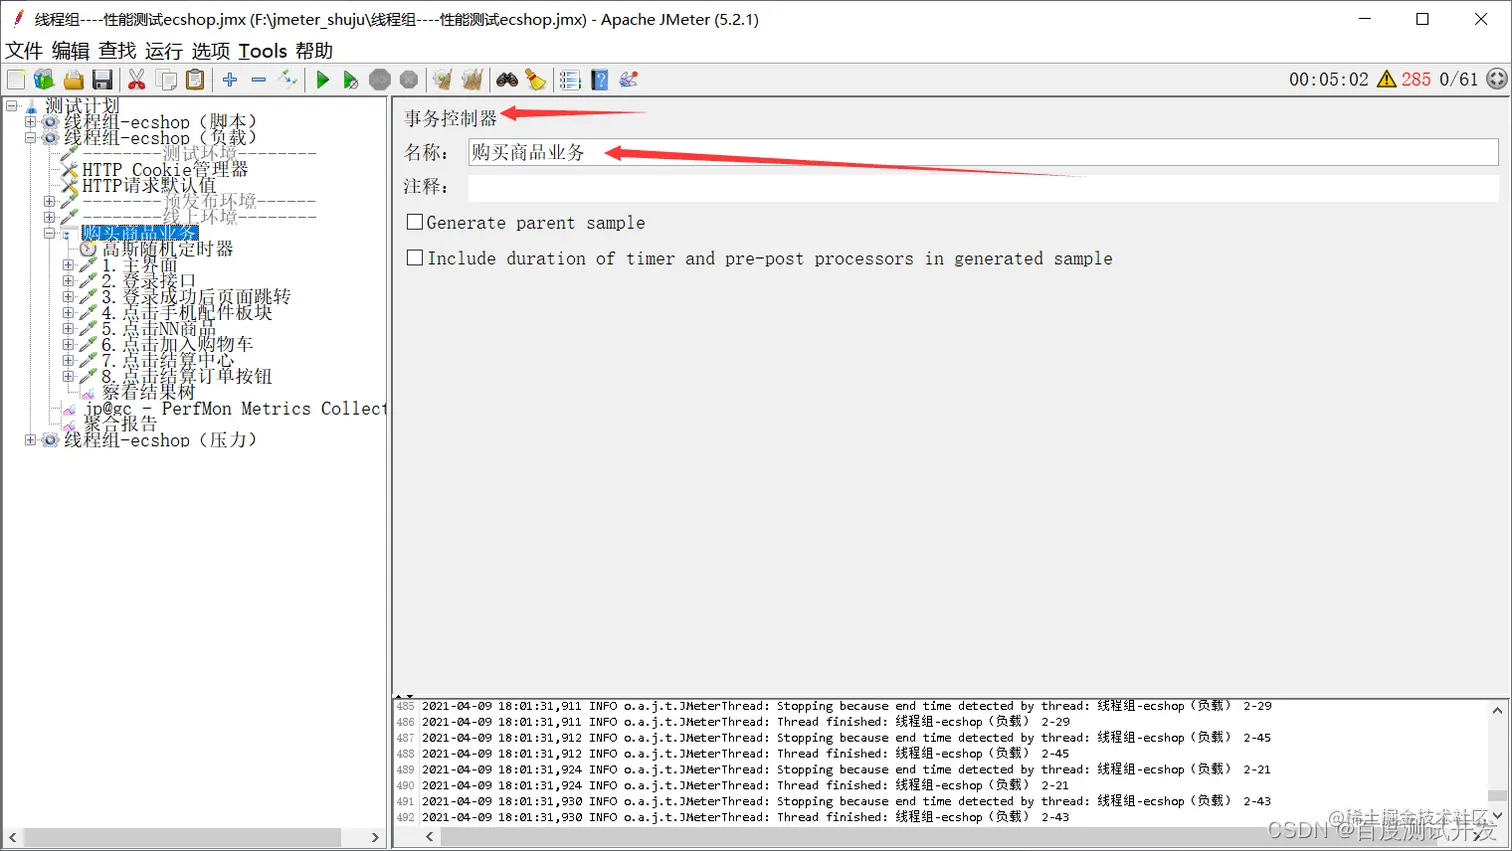
Task: Expand 6. 点击加入购物车 node
Action: coord(68,344)
